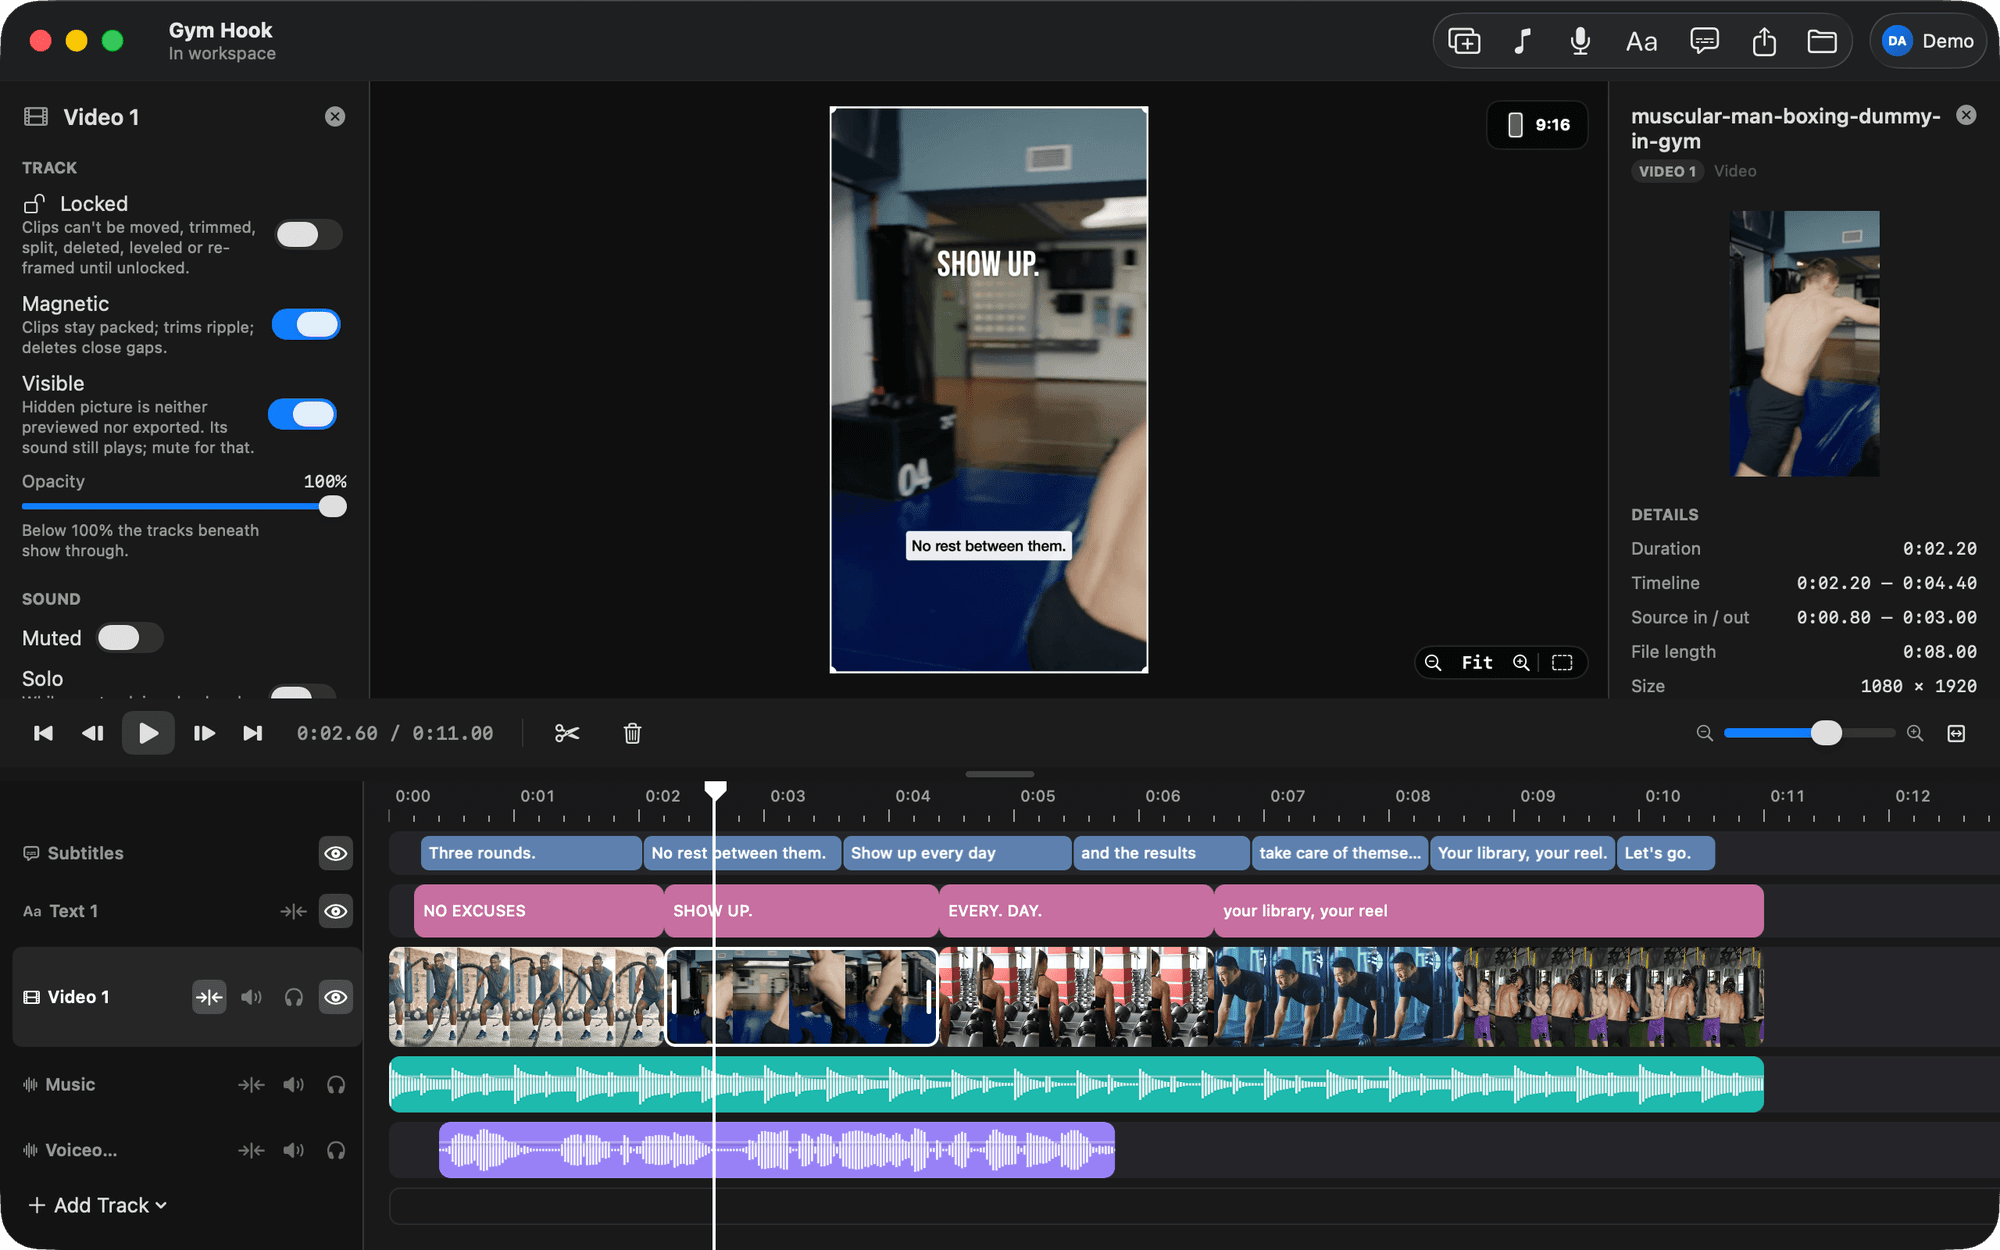Turn off the Visible switch
This screenshot has width=2000, height=1250.
[x=302, y=414]
